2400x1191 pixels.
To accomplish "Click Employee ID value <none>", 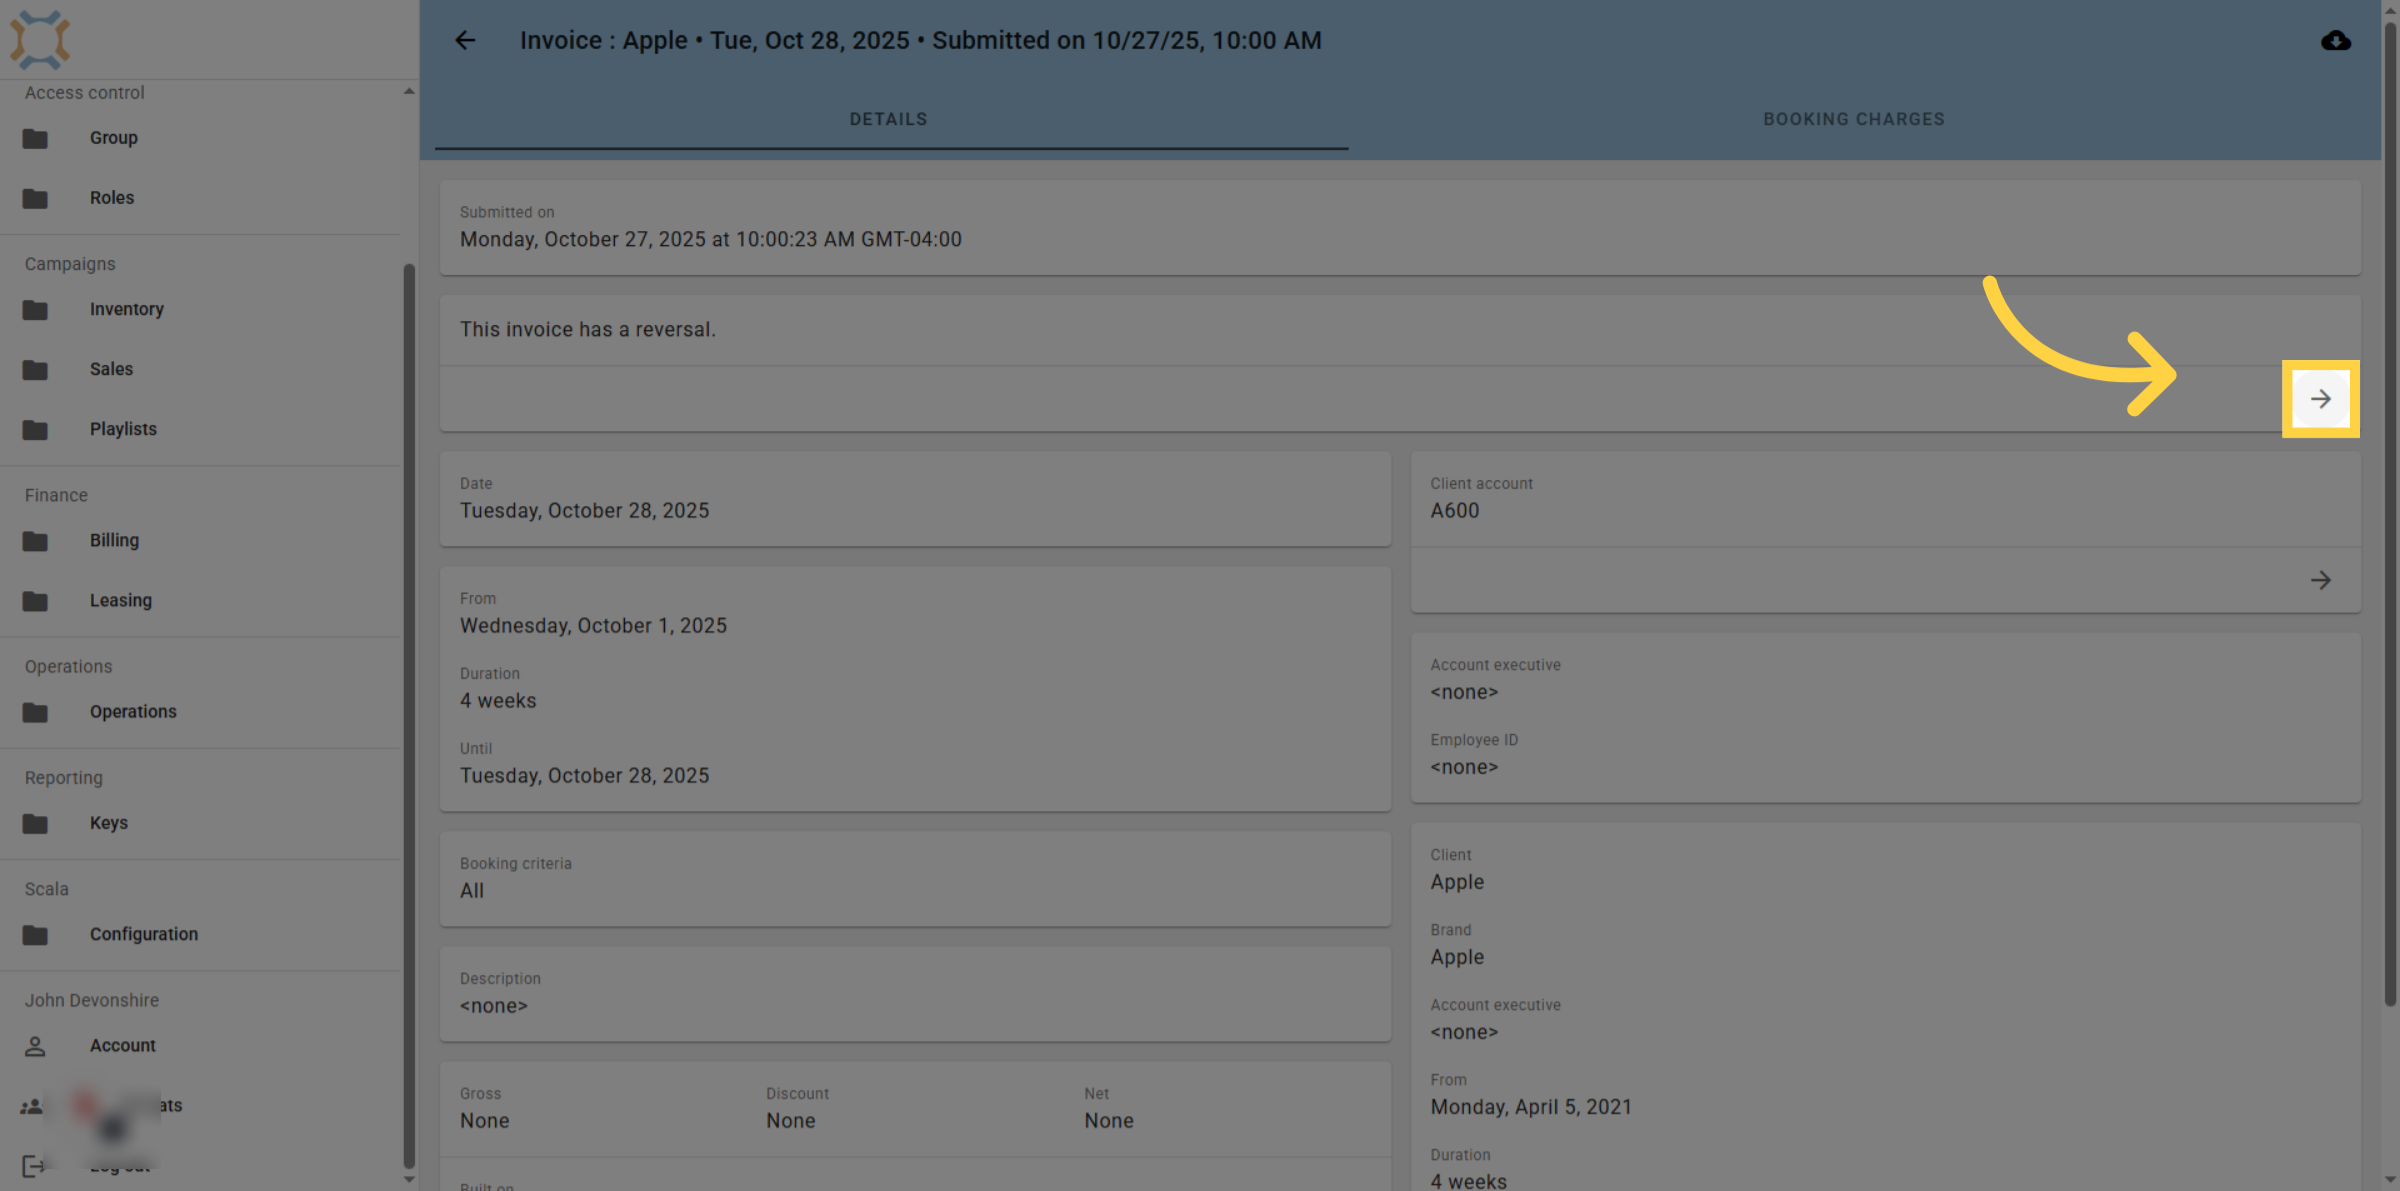I will point(1464,766).
